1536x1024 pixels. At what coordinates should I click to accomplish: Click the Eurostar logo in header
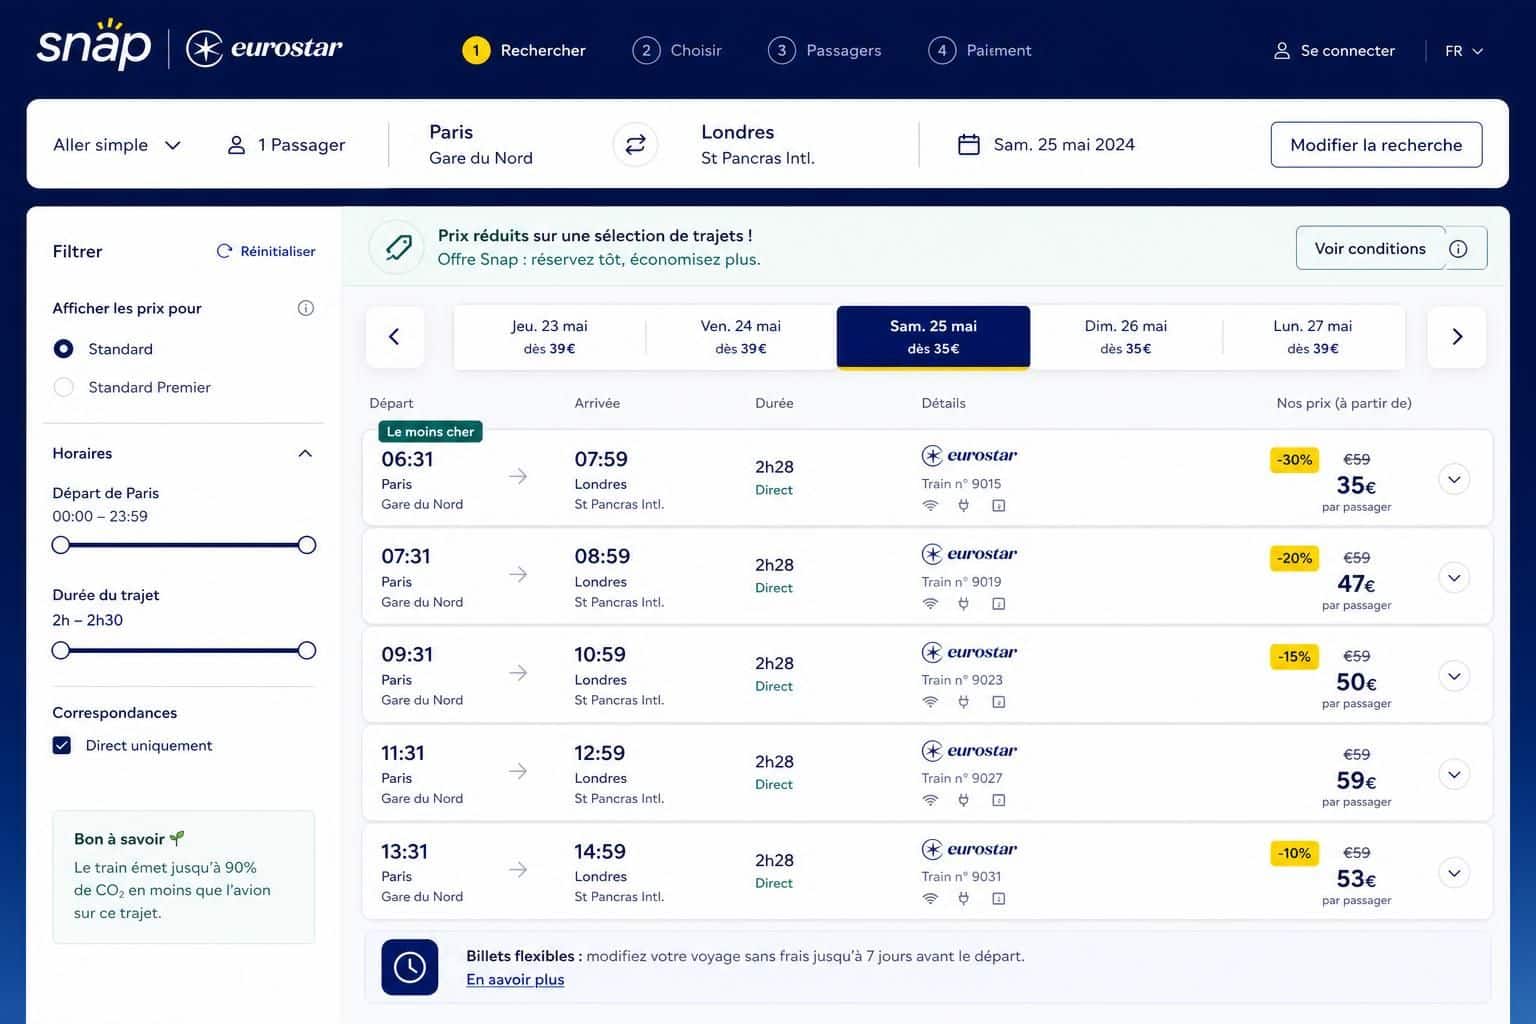coord(264,48)
